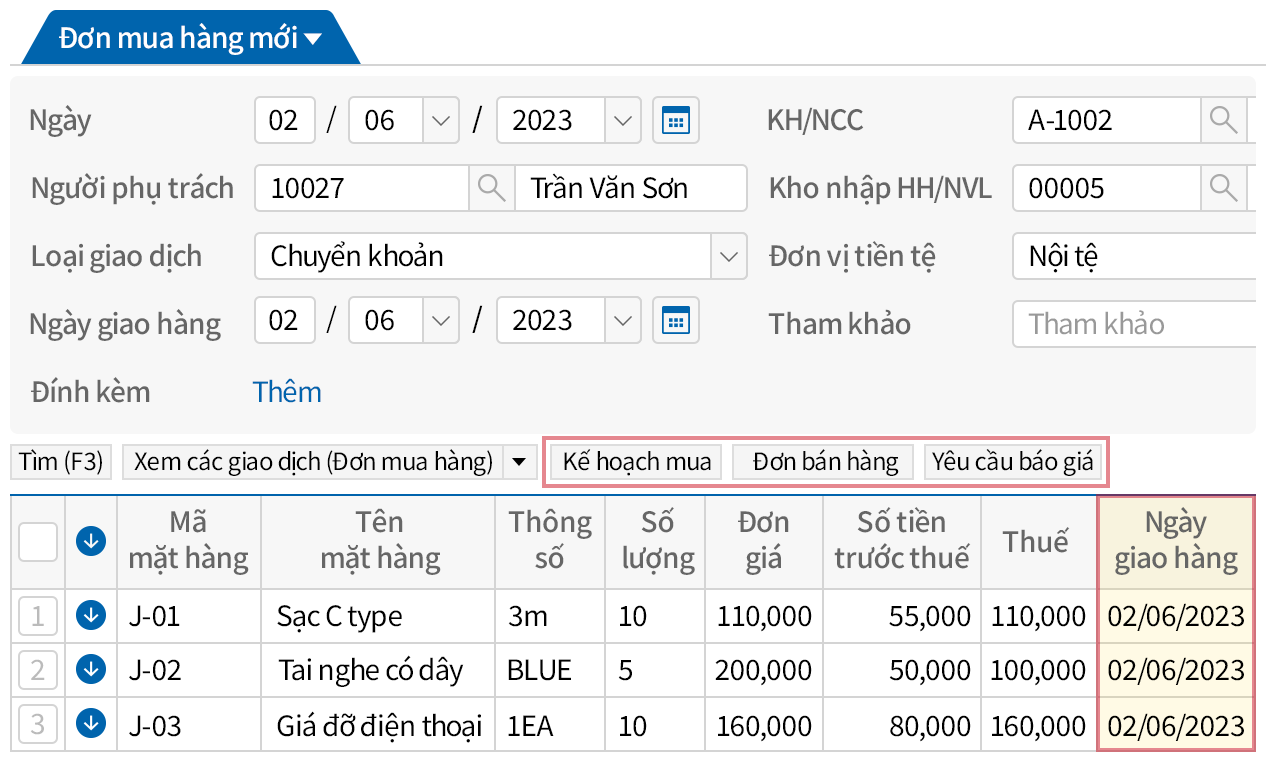1266x762 pixels.
Task: Click Yêu cầu báo giá button
Action: pyautogui.click(x=1012, y=462)
